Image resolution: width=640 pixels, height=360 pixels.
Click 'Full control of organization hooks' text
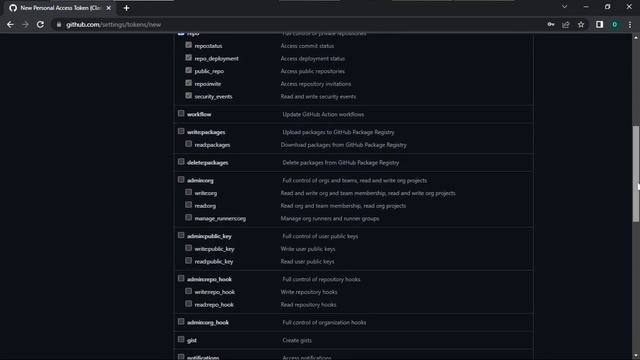[324, 323]
